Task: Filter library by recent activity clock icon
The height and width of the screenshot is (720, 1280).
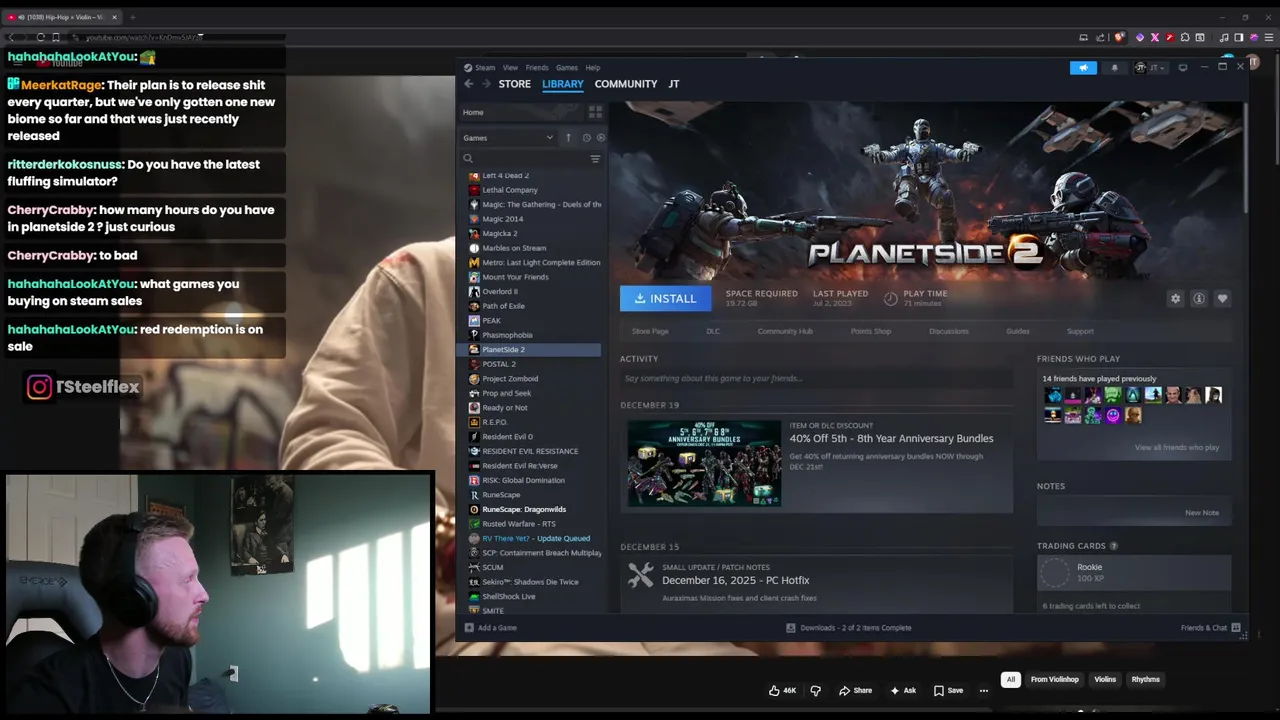Action: [x=586, y=137]
